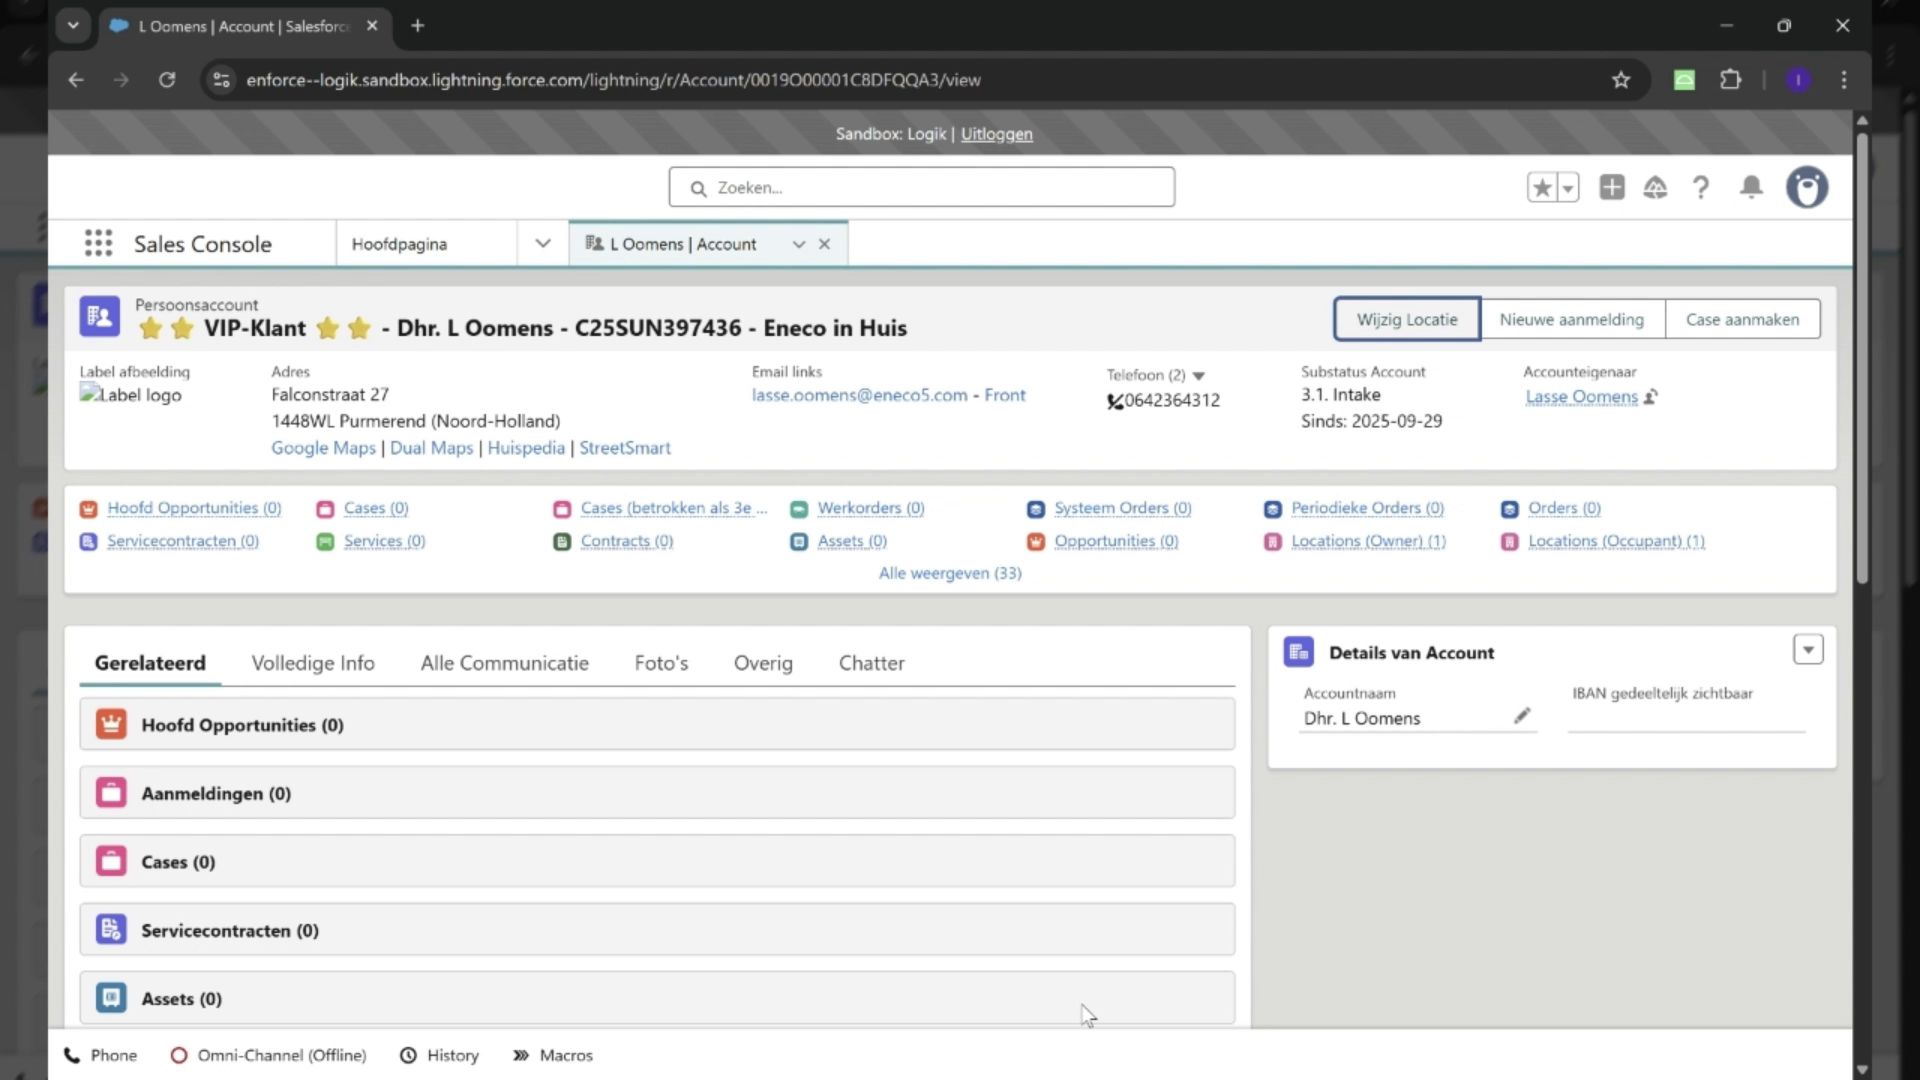Expand the Hoofdpagina tab dropdown
The image size is (1920, 1080).
click(x=541, y=243)
